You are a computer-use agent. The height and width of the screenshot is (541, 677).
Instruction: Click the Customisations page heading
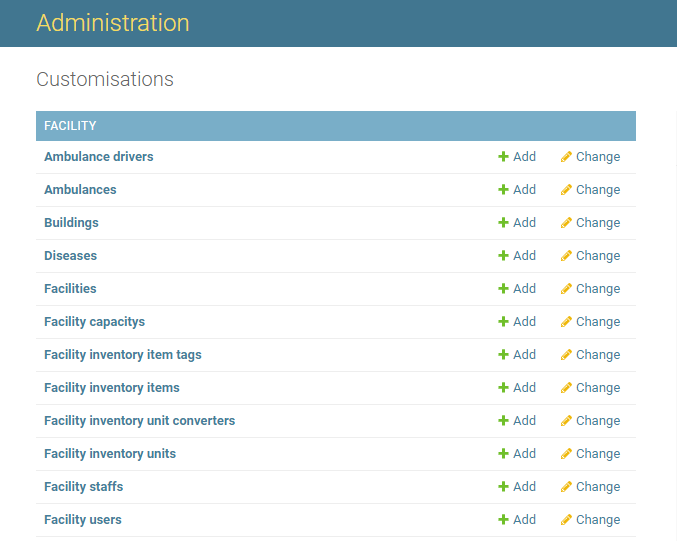105,79
